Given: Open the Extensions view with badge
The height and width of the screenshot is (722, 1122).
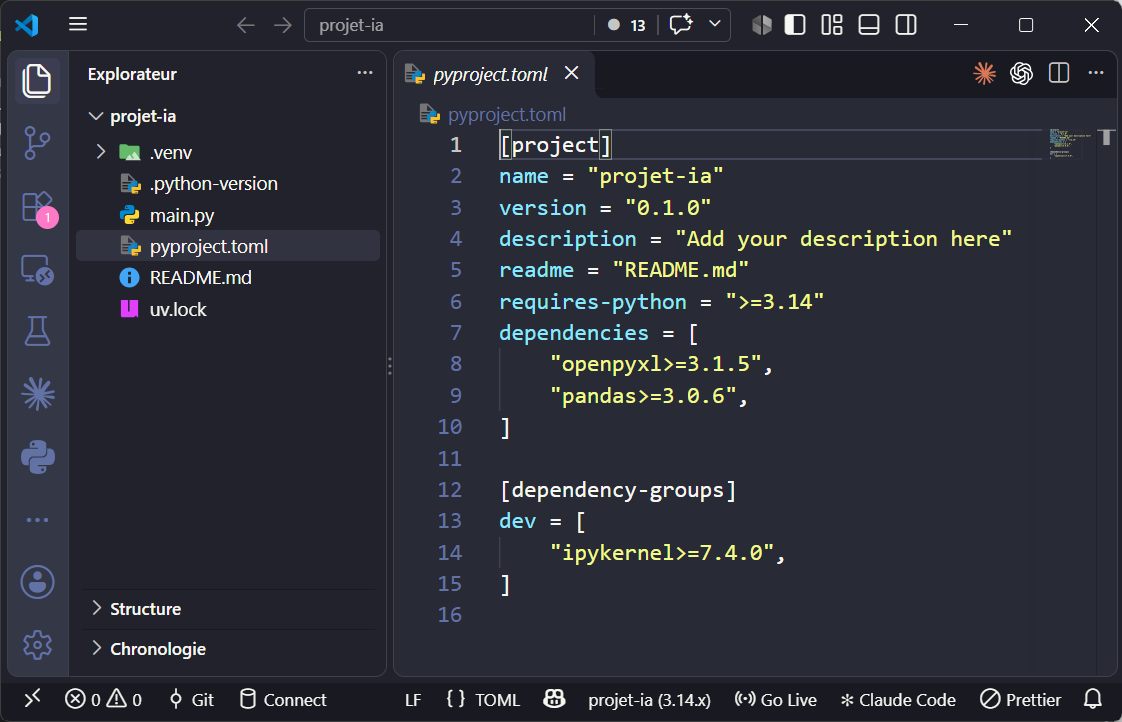Looking at the screenshot, I should point(37,208).
